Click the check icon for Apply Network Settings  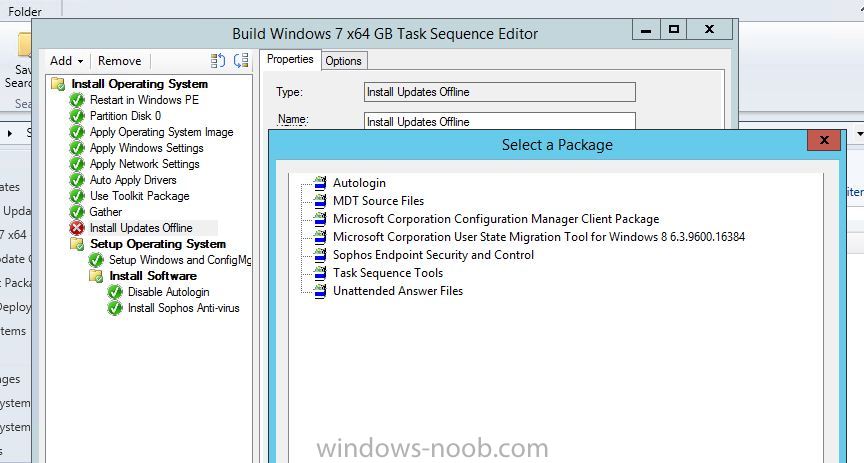77,164
